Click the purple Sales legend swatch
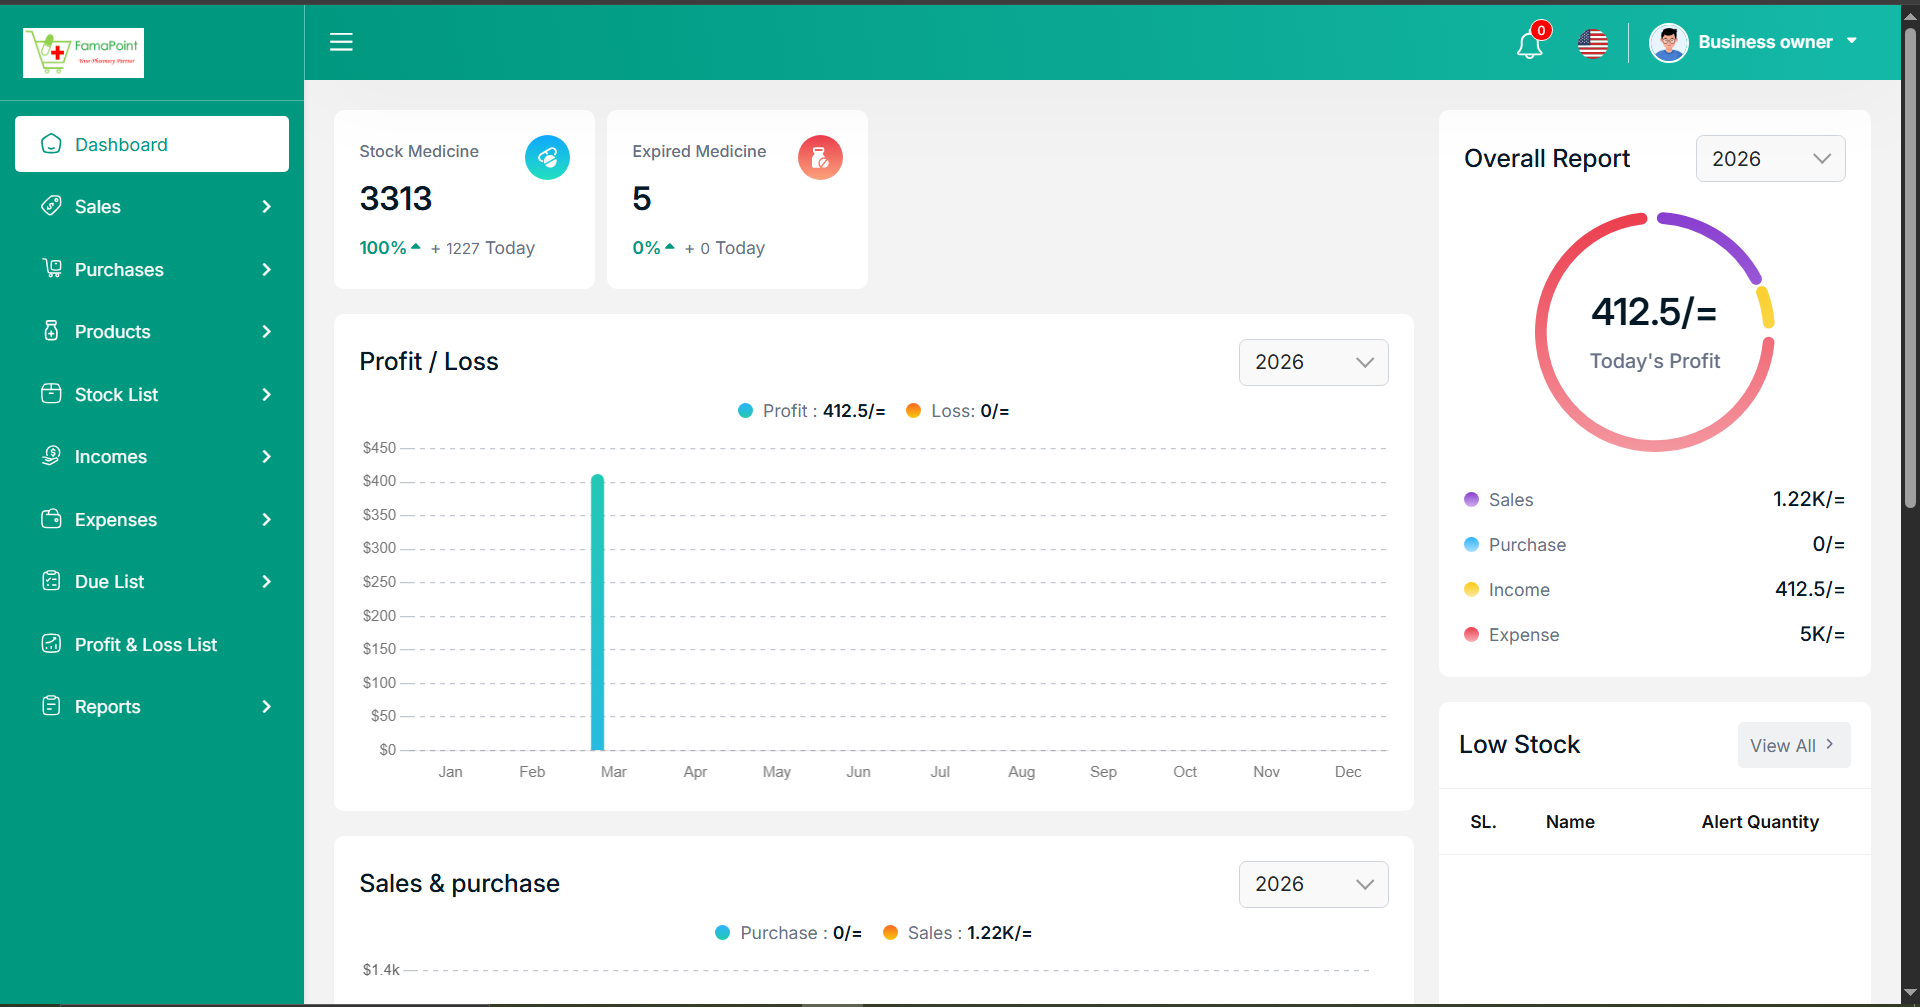The image size is (1920, 1007). (x=1471, y=499)
